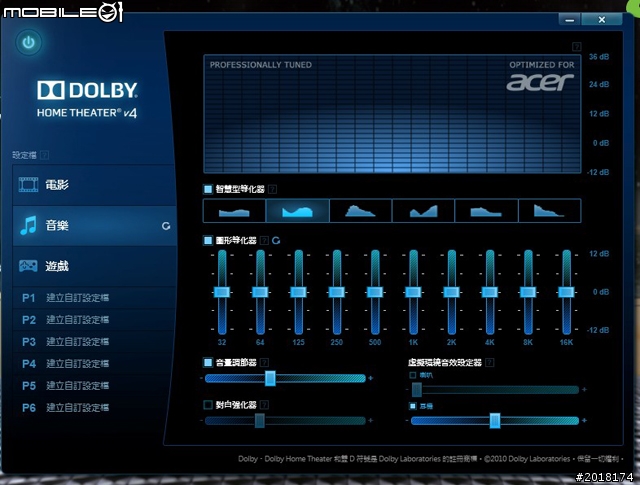Click the 250 Hz equalizer slider handle
Viewport: 640px width, 485px height.
tap(337, 292)
